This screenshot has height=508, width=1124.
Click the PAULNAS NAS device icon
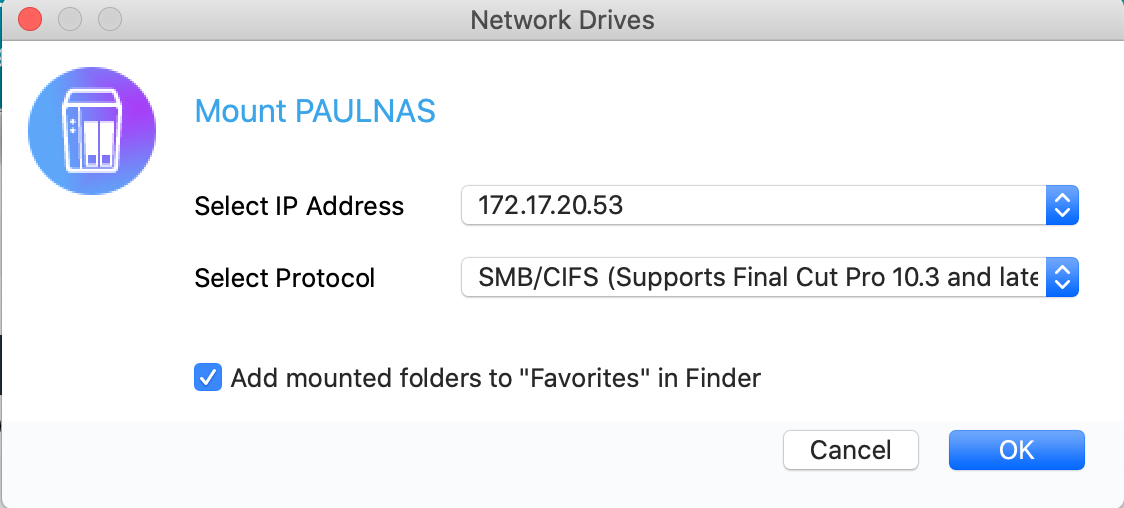click(x=92, y=131)
